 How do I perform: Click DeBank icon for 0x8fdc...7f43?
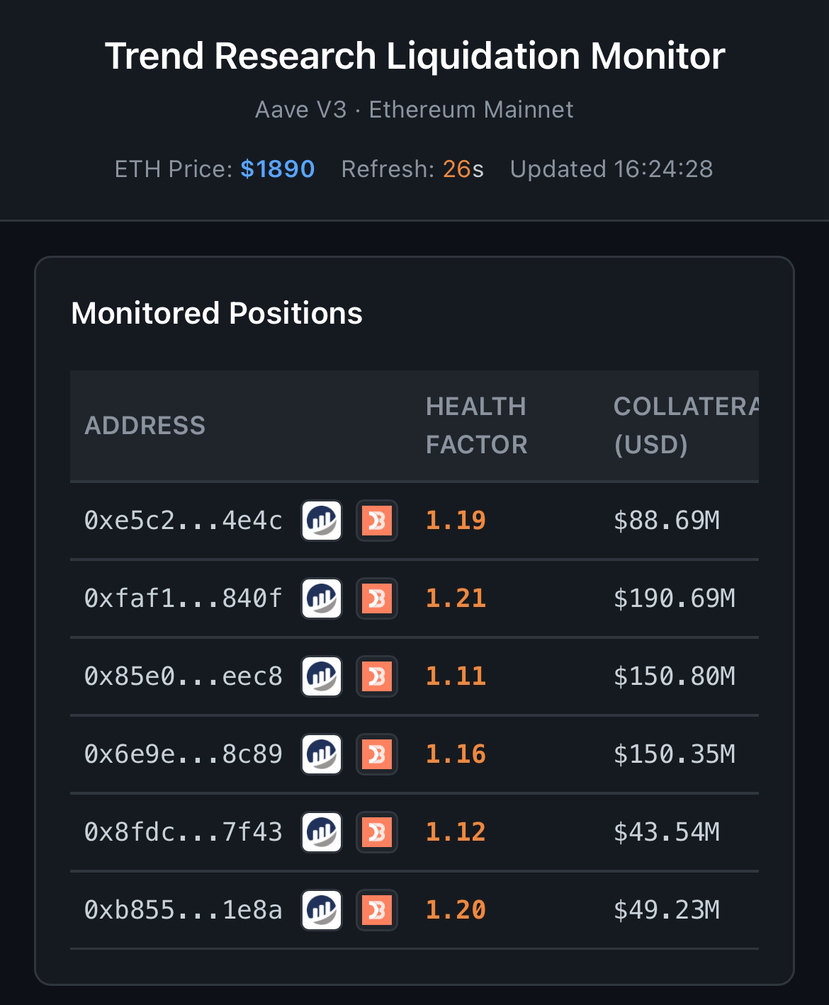pos(377,832)
